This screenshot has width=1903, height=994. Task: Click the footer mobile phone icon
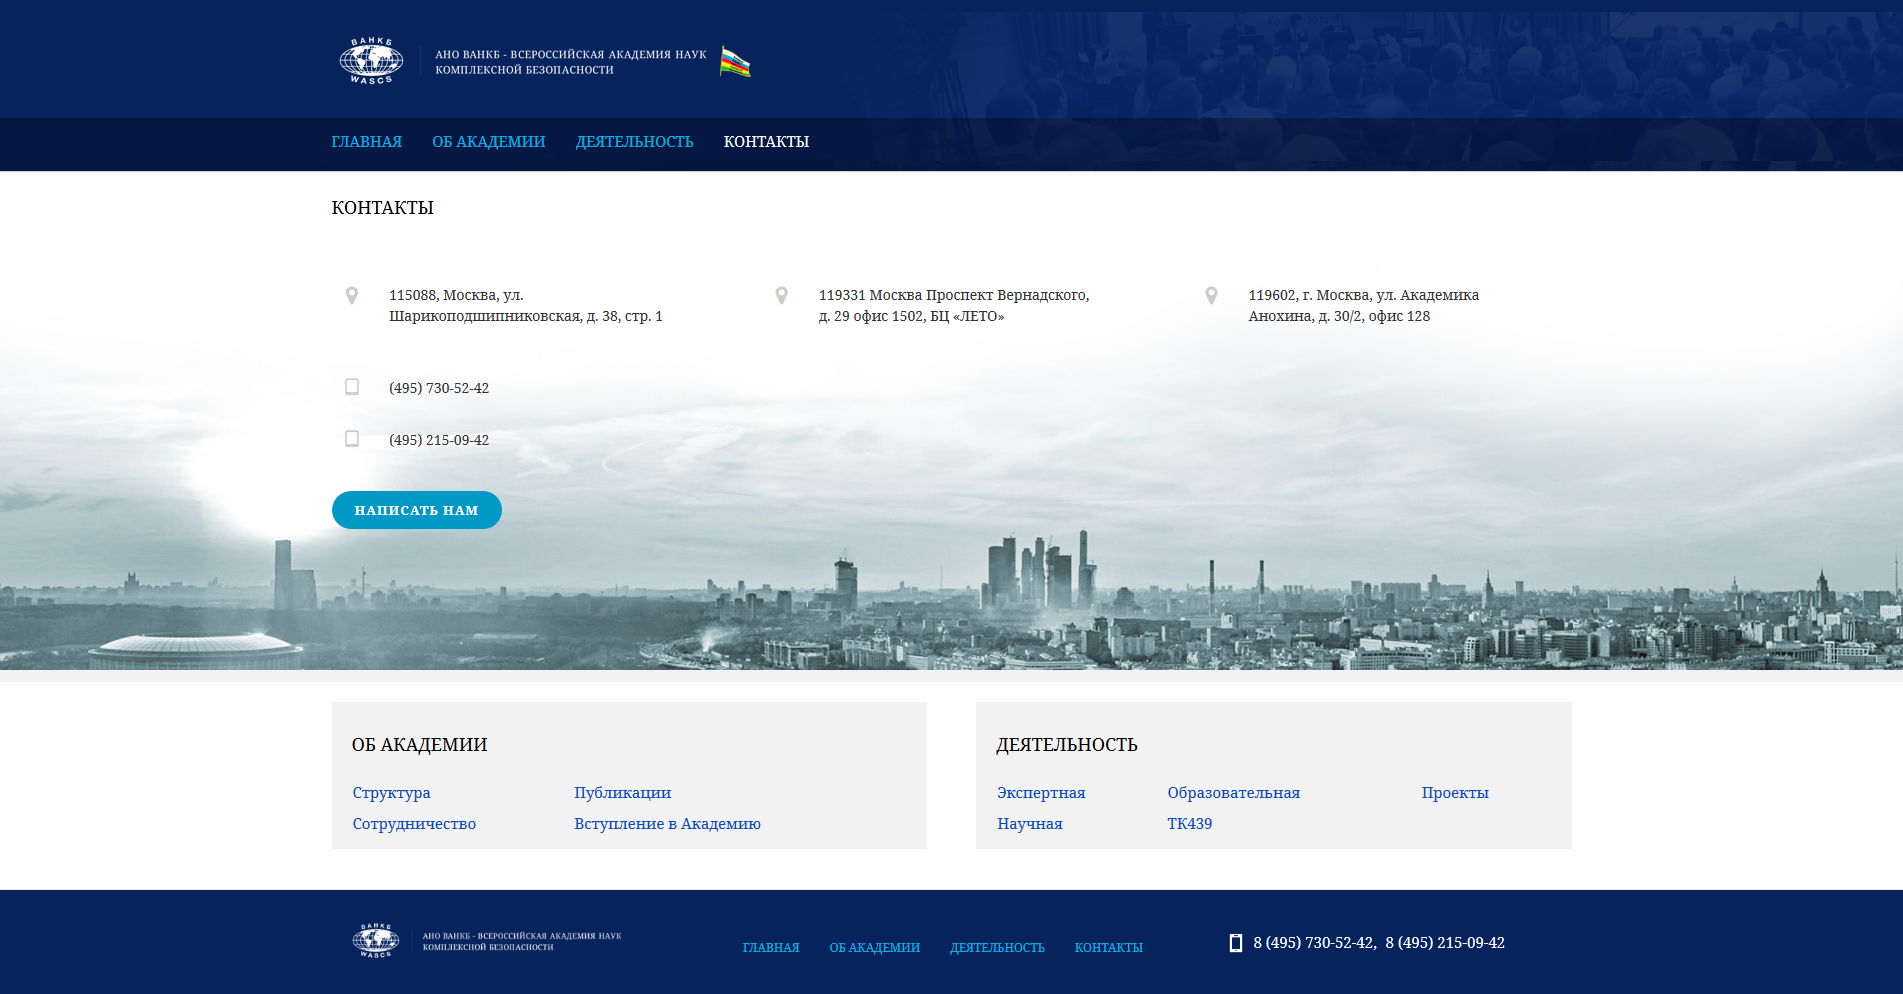pos(1236,943)
